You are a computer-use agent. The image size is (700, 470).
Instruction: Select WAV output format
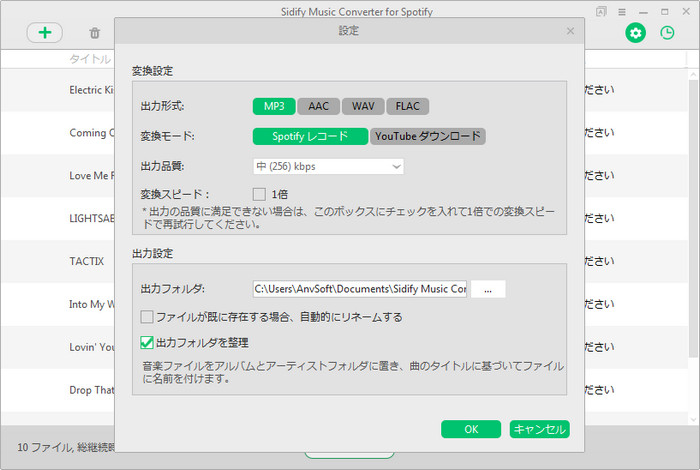pyautogui.click(x=363, y=106)
